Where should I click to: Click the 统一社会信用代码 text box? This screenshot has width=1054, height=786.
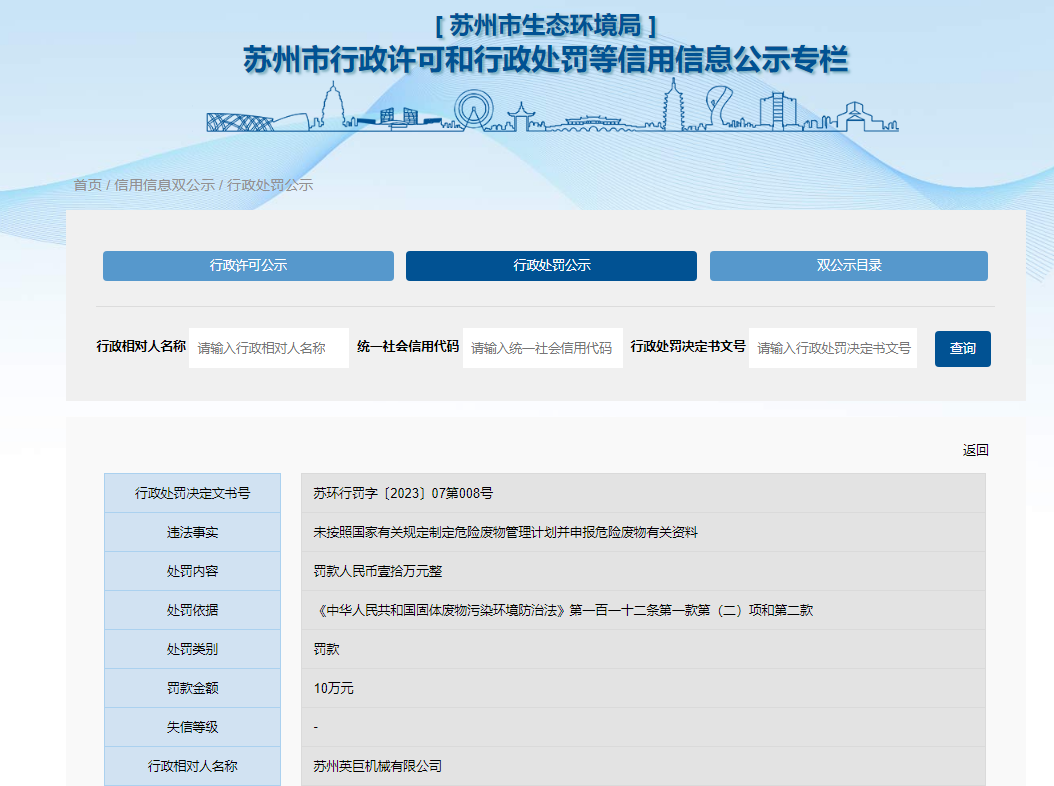(x=542, y=348)
